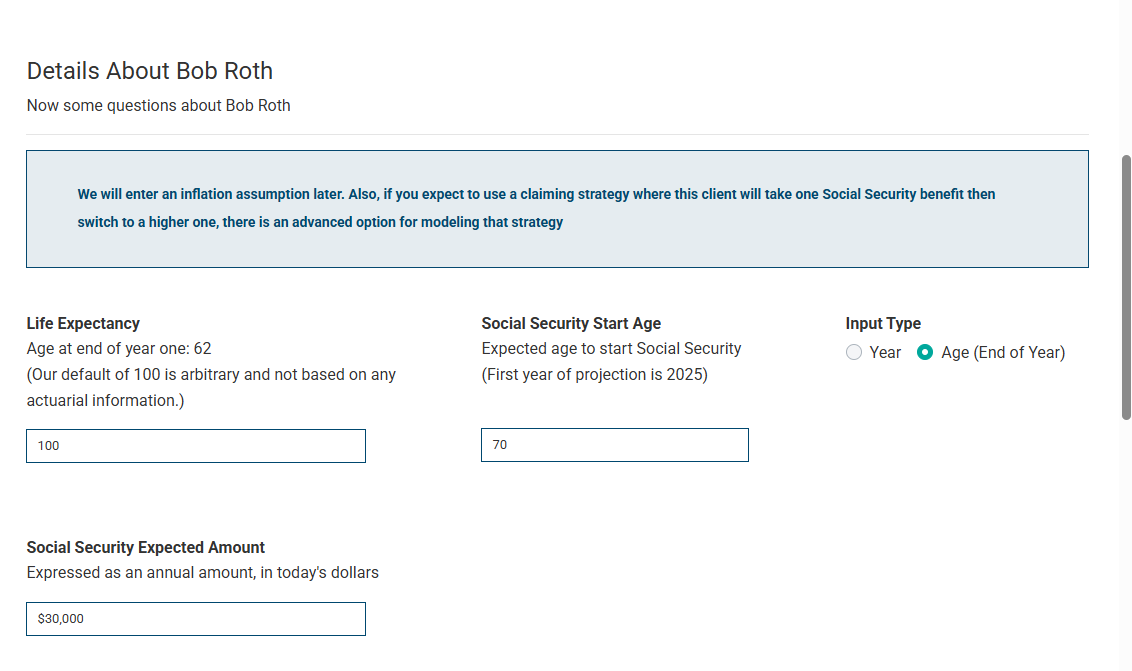Image resolution: width=1132 pixels, height=671 pixels.
Task: Click the Social Security Expected Amount field
Action: click(x=195, y=618)
